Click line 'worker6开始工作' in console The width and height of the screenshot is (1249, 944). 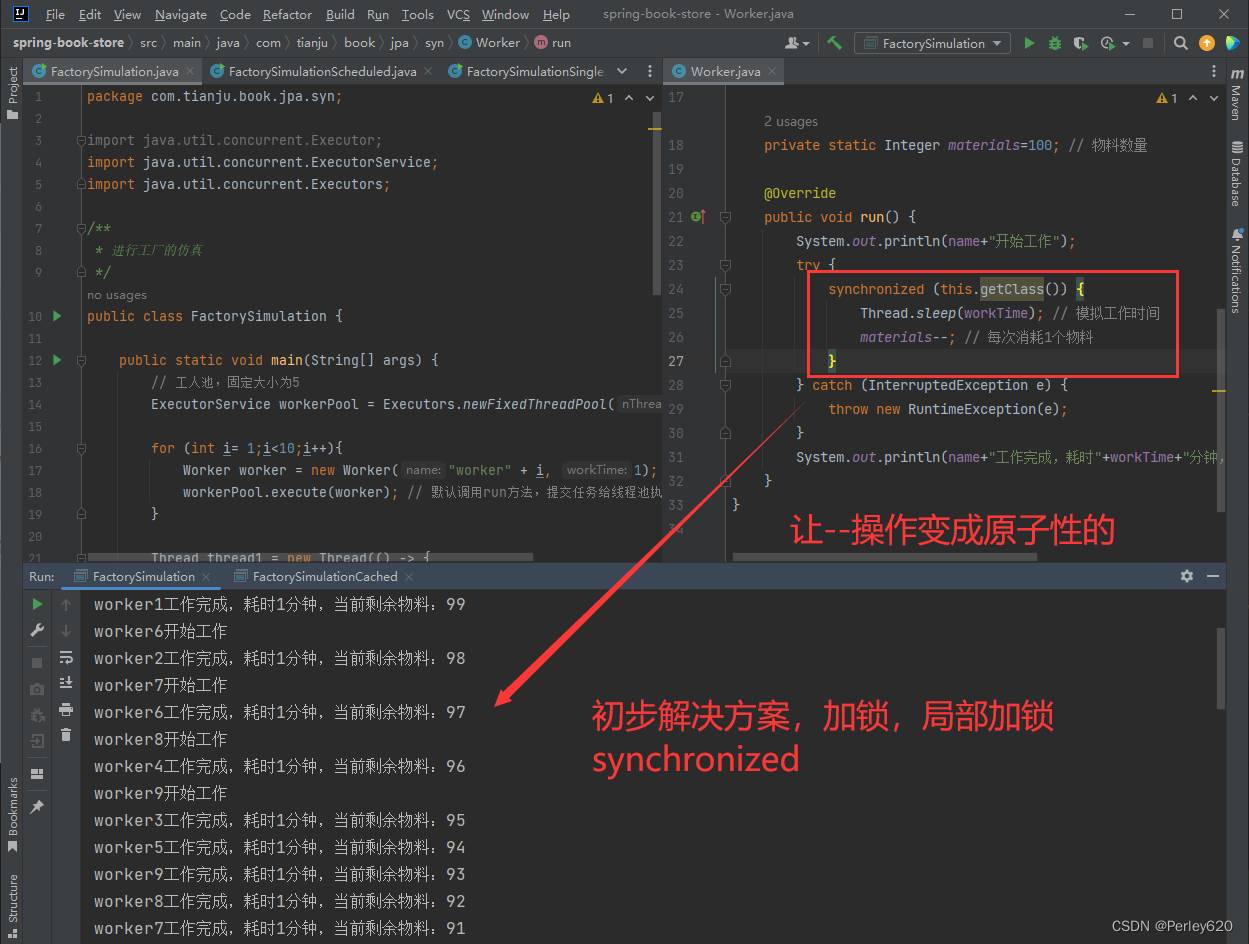(161, 631)
